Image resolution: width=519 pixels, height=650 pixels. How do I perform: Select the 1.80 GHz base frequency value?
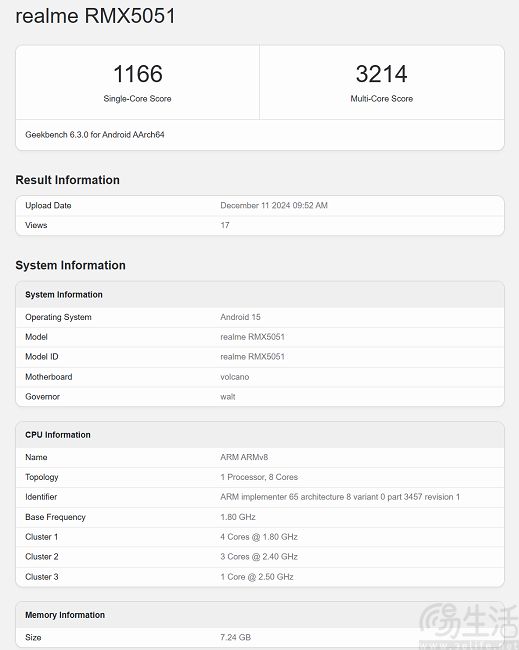[238, 517]
